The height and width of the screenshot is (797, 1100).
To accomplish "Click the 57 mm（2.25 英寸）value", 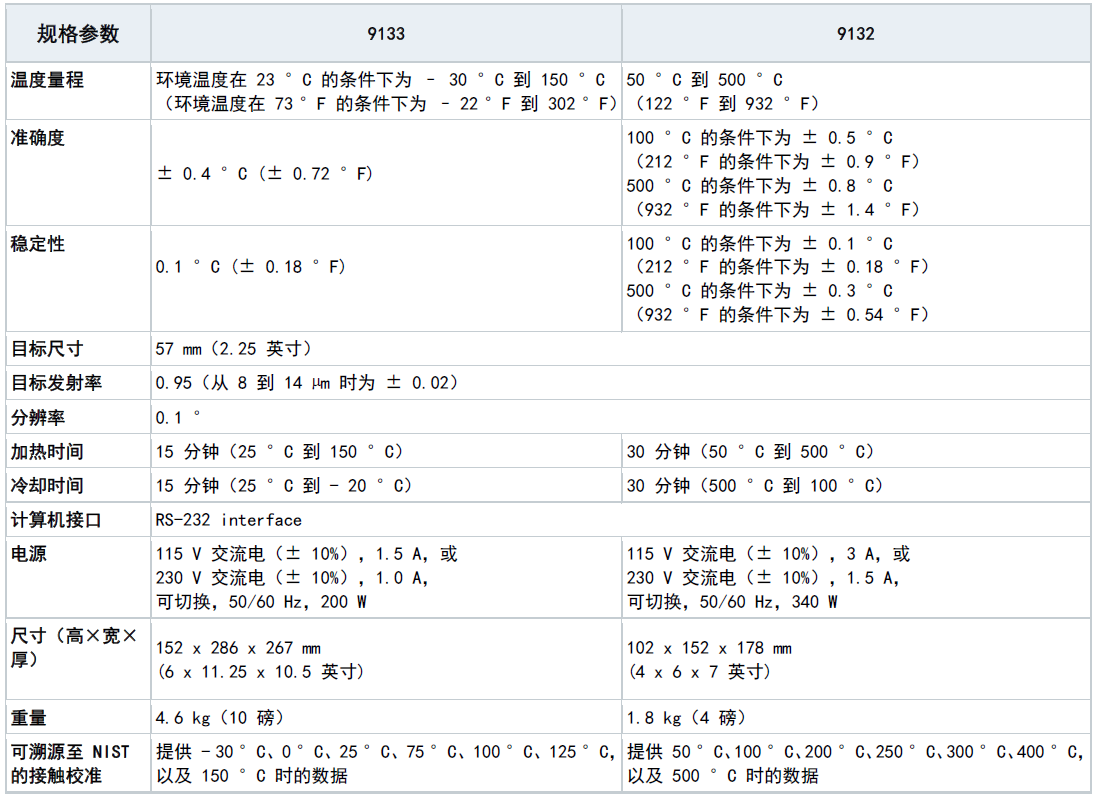I will point(234,349).
